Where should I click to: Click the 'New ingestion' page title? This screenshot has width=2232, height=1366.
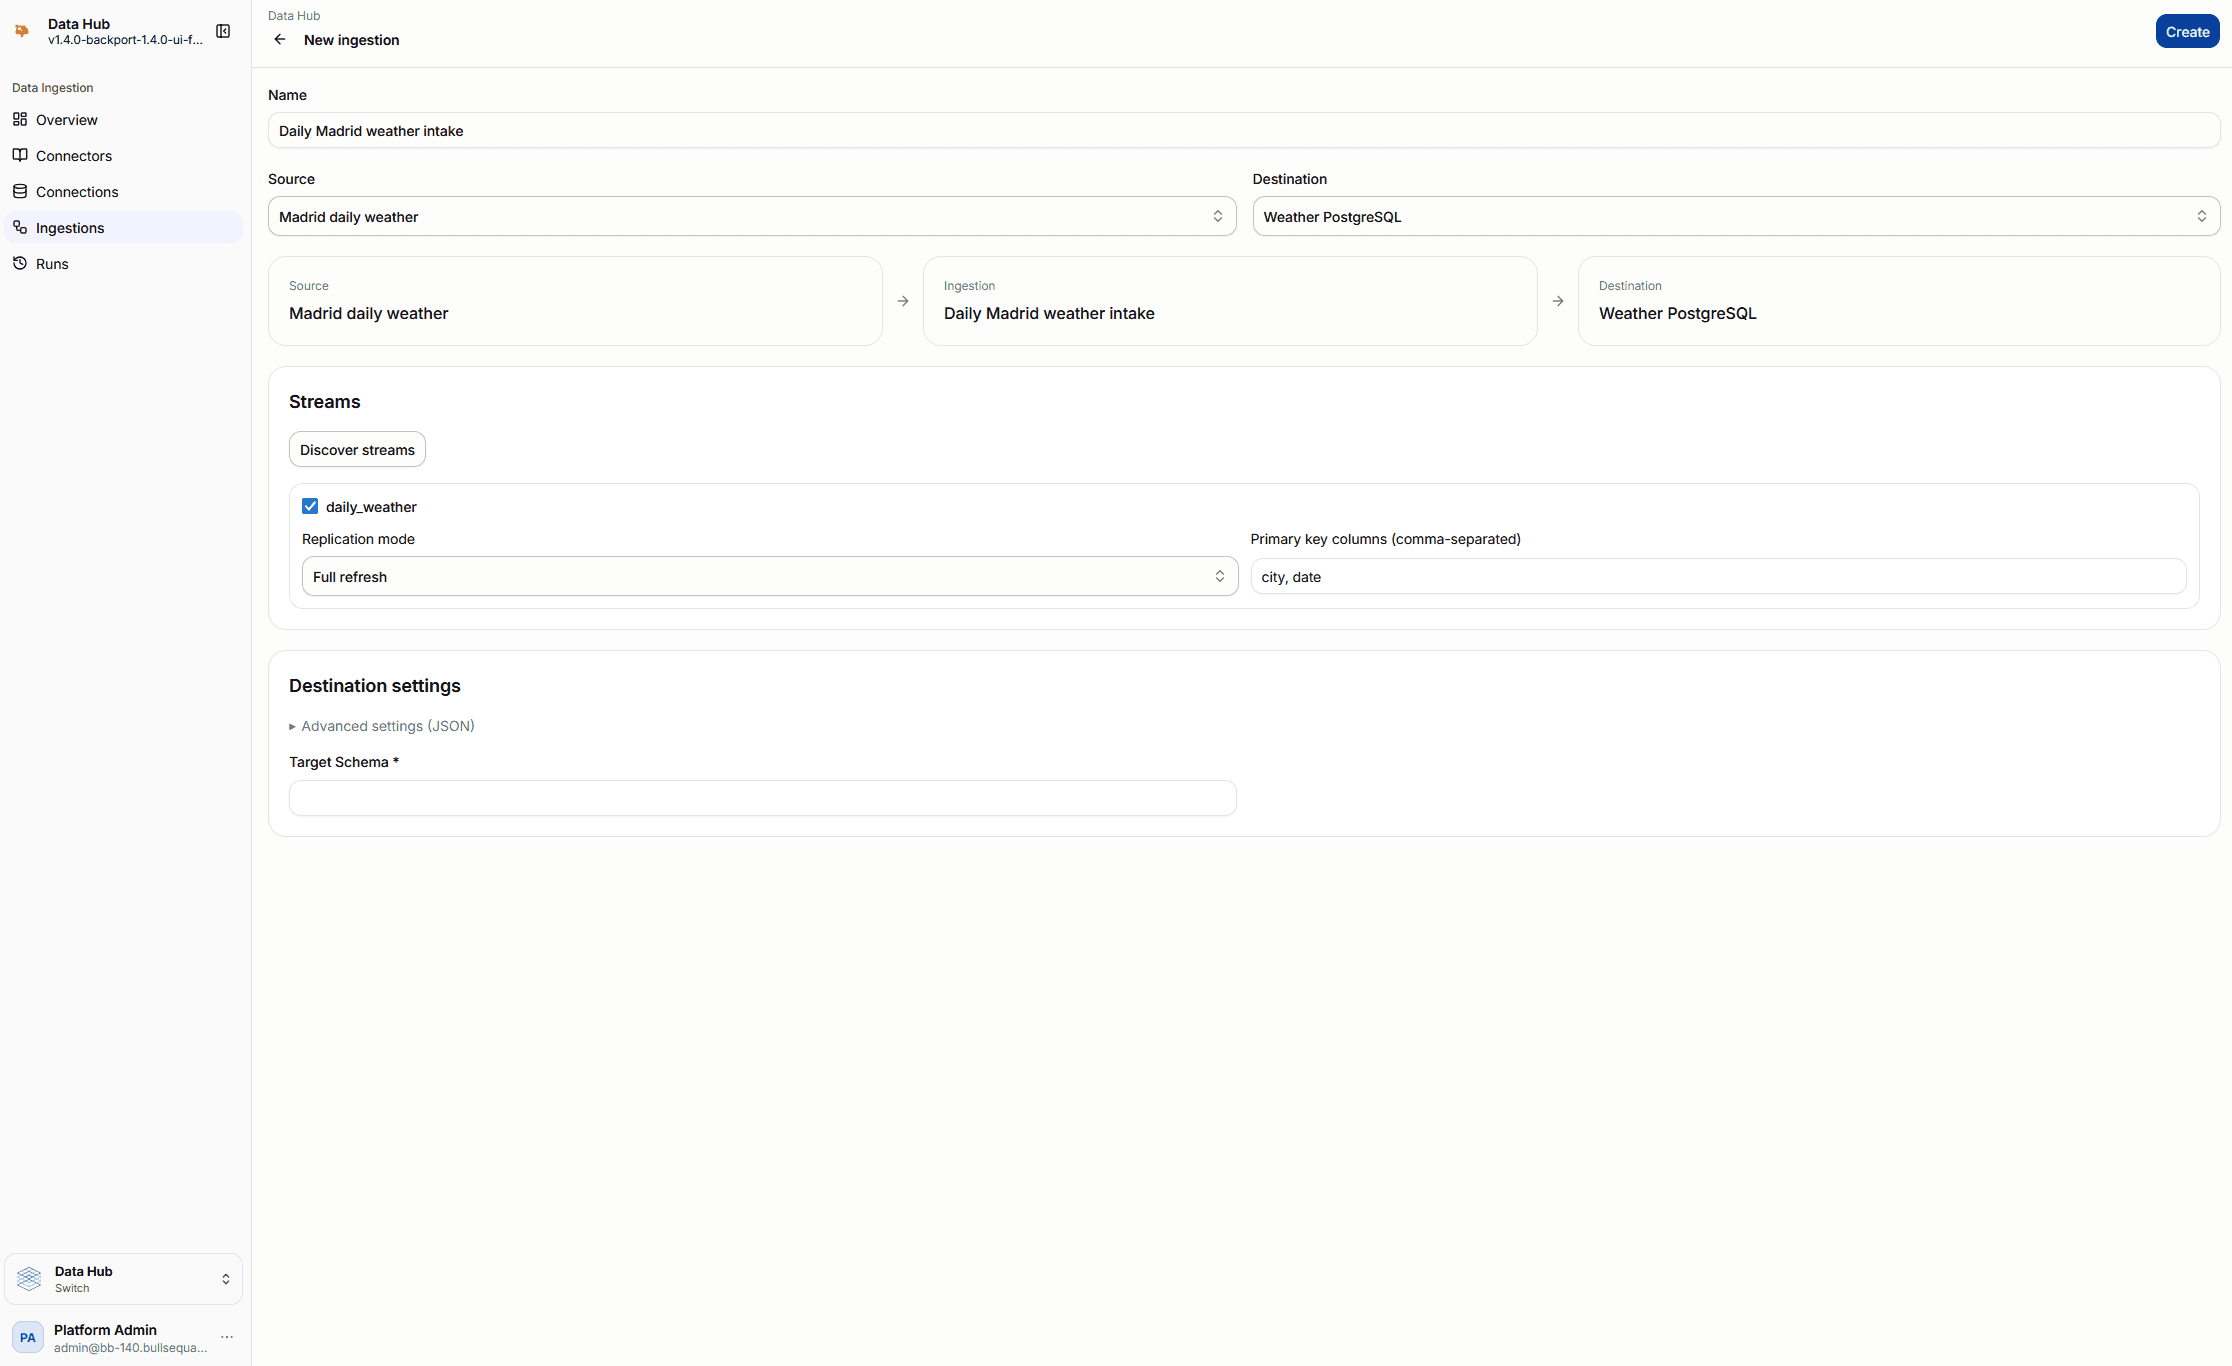[352, 40]
